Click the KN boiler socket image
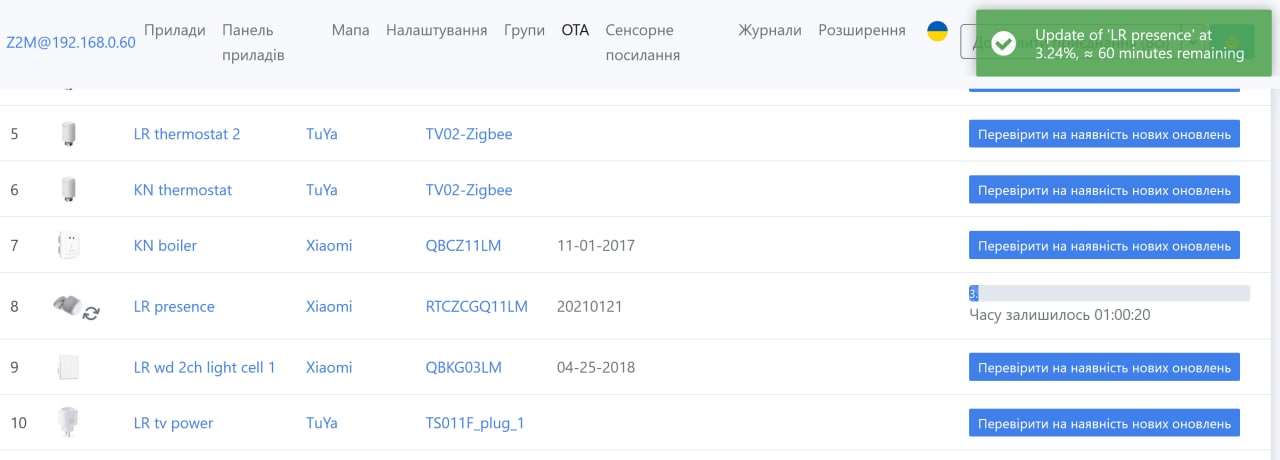The image size is (1280, 460). tap(68, 245)
